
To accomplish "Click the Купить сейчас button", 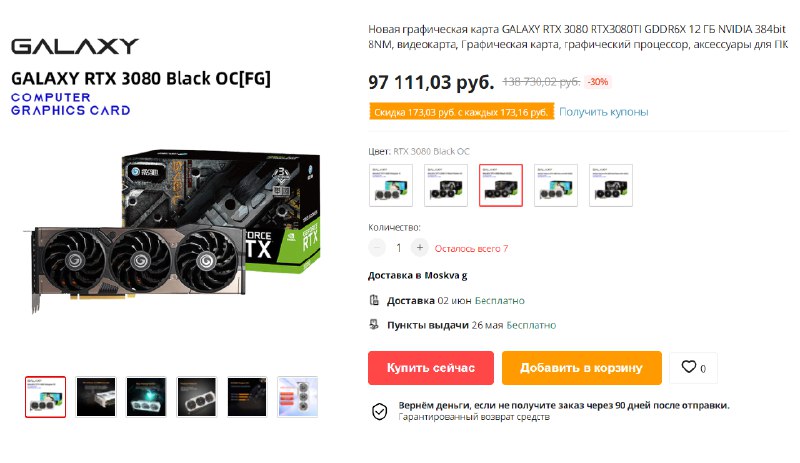I will pyautogui.click(x=431, y=368).
